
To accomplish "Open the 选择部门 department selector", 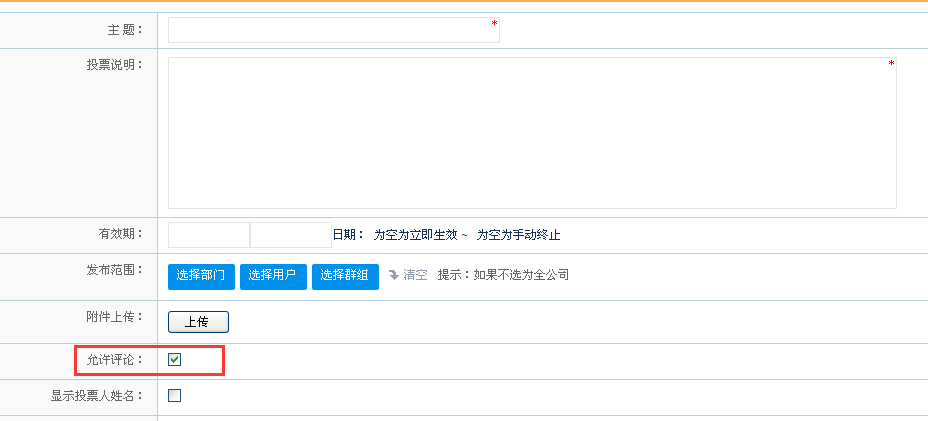I will pos(201,277).
